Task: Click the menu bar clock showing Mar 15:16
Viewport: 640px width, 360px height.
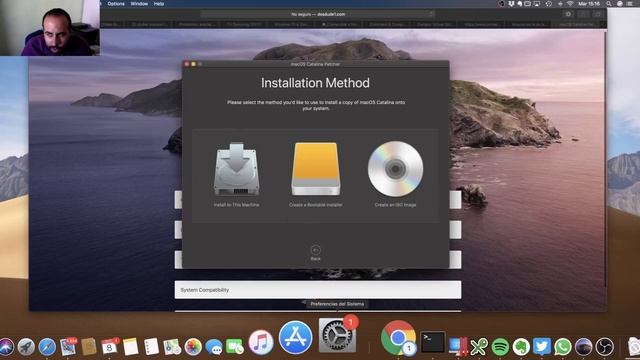Action: coord(589,4)
